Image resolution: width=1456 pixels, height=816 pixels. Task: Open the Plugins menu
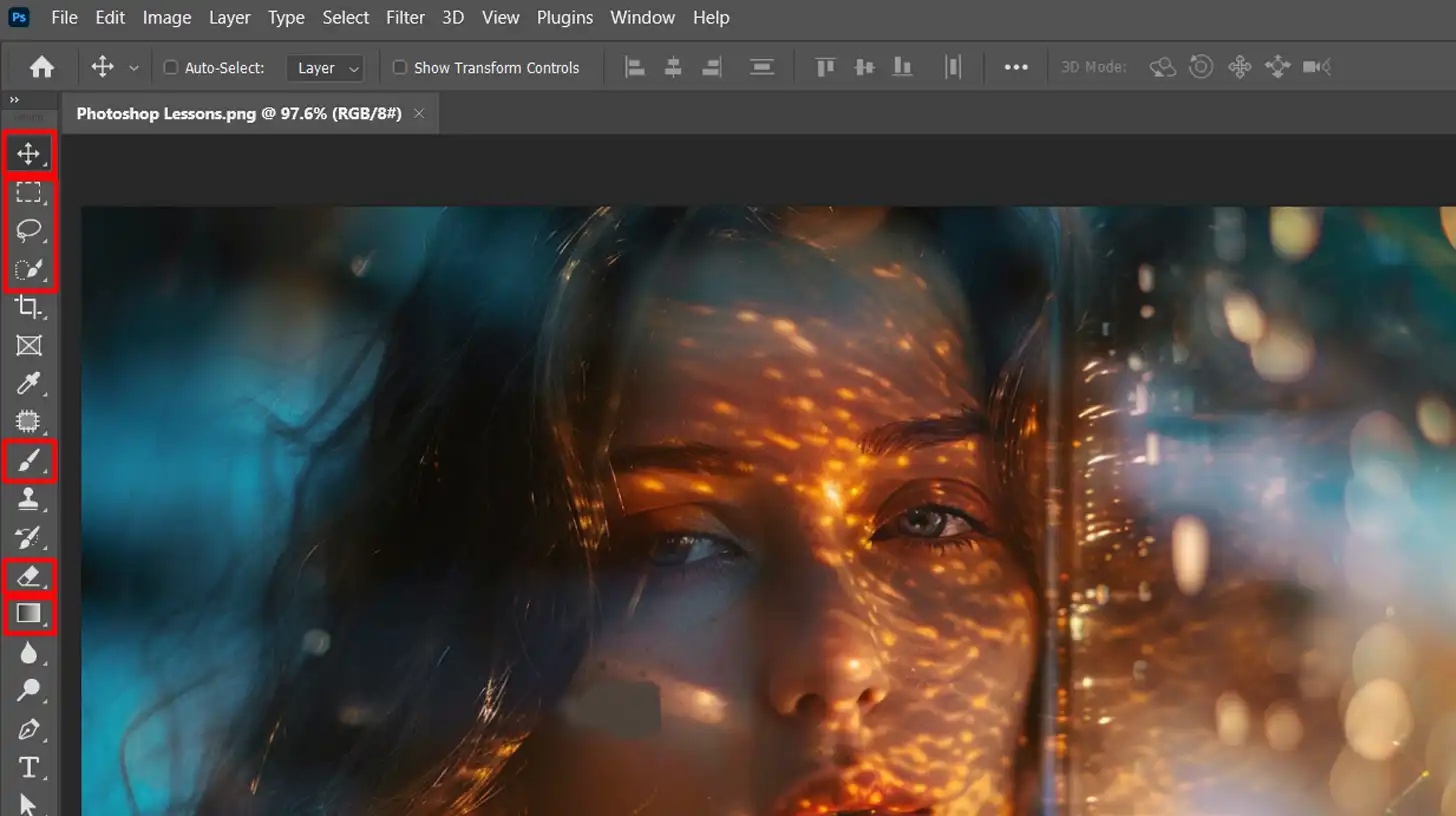click(x=565, y=17)
